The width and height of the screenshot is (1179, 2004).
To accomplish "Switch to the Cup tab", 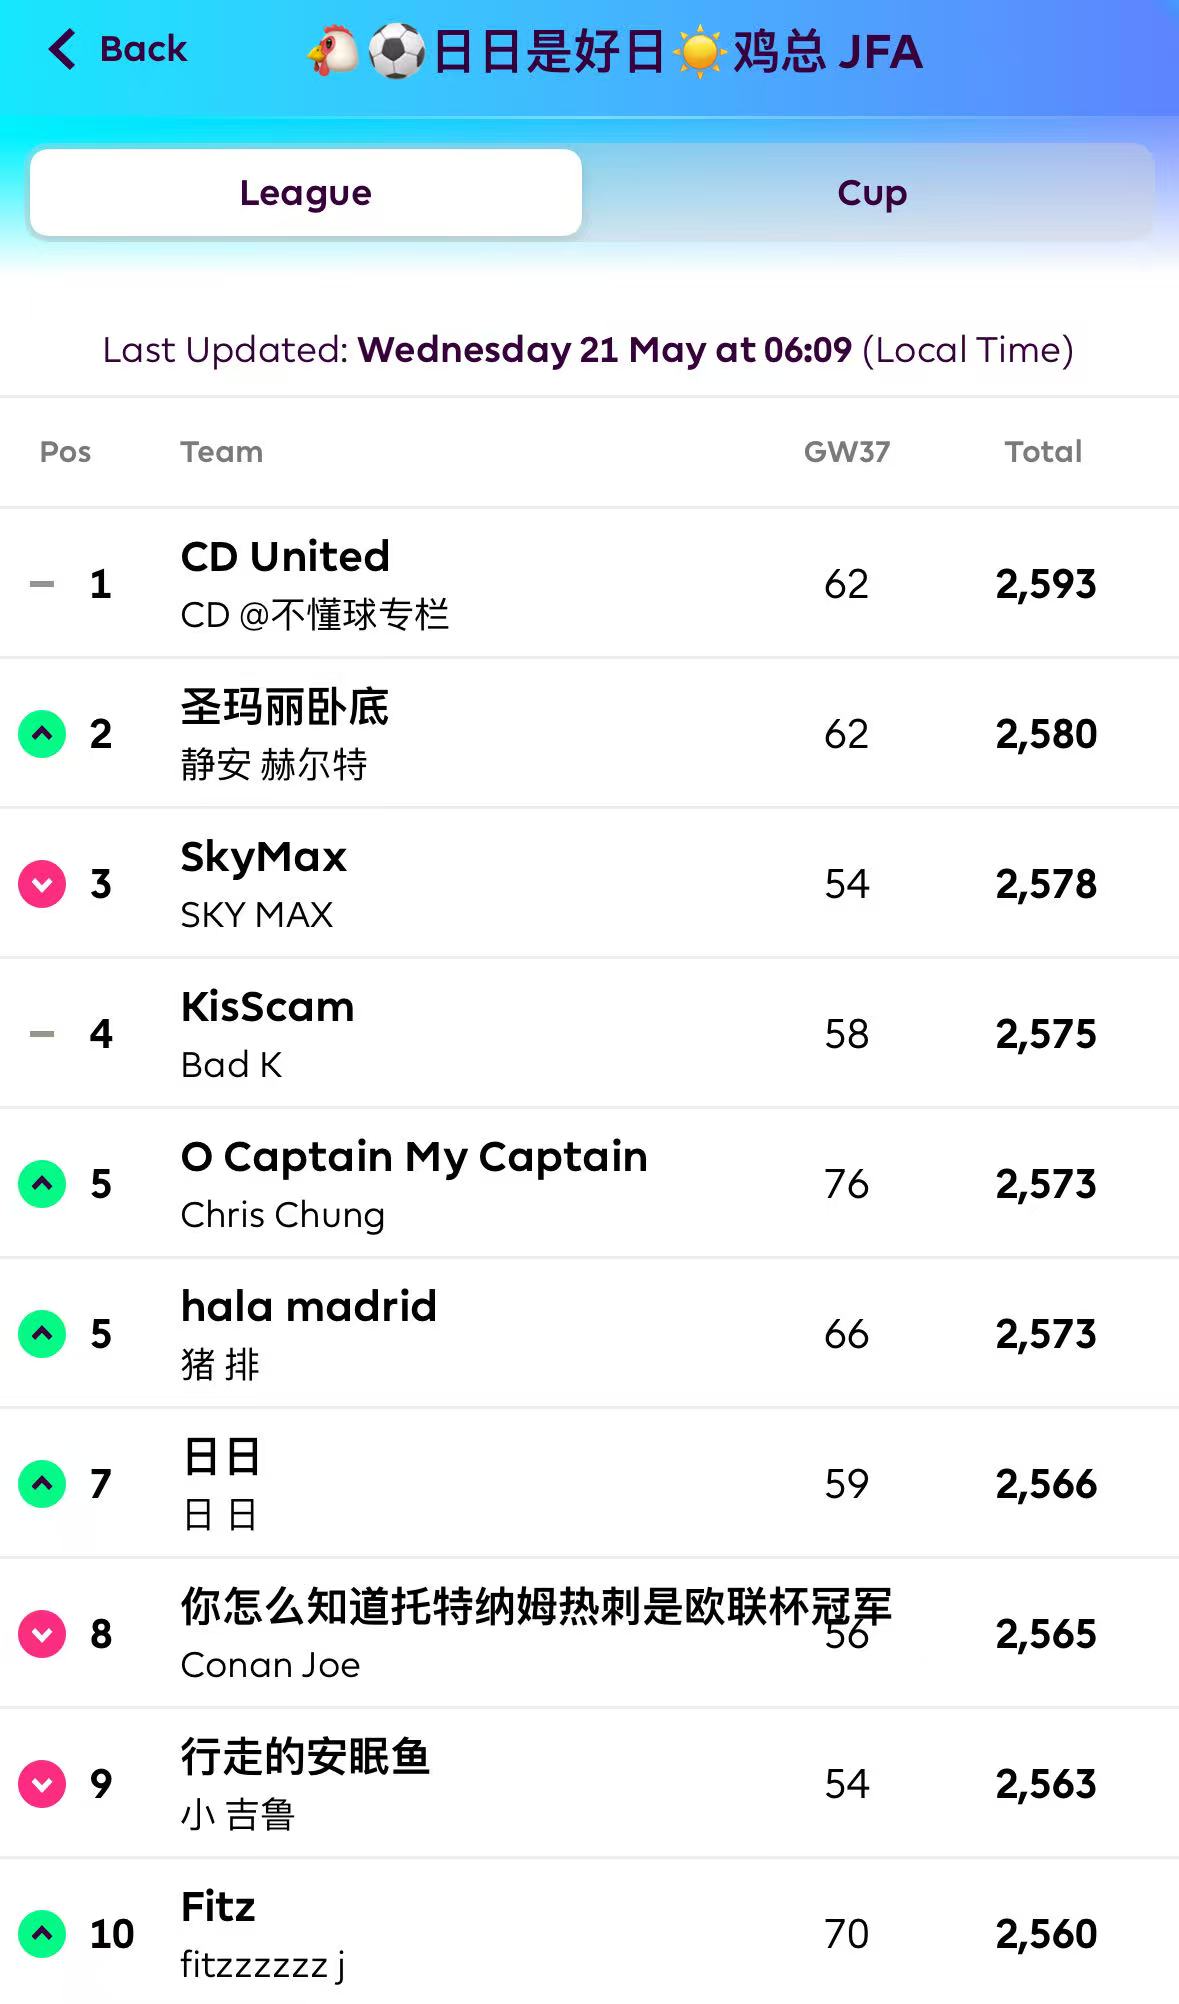I will (871, 193).
